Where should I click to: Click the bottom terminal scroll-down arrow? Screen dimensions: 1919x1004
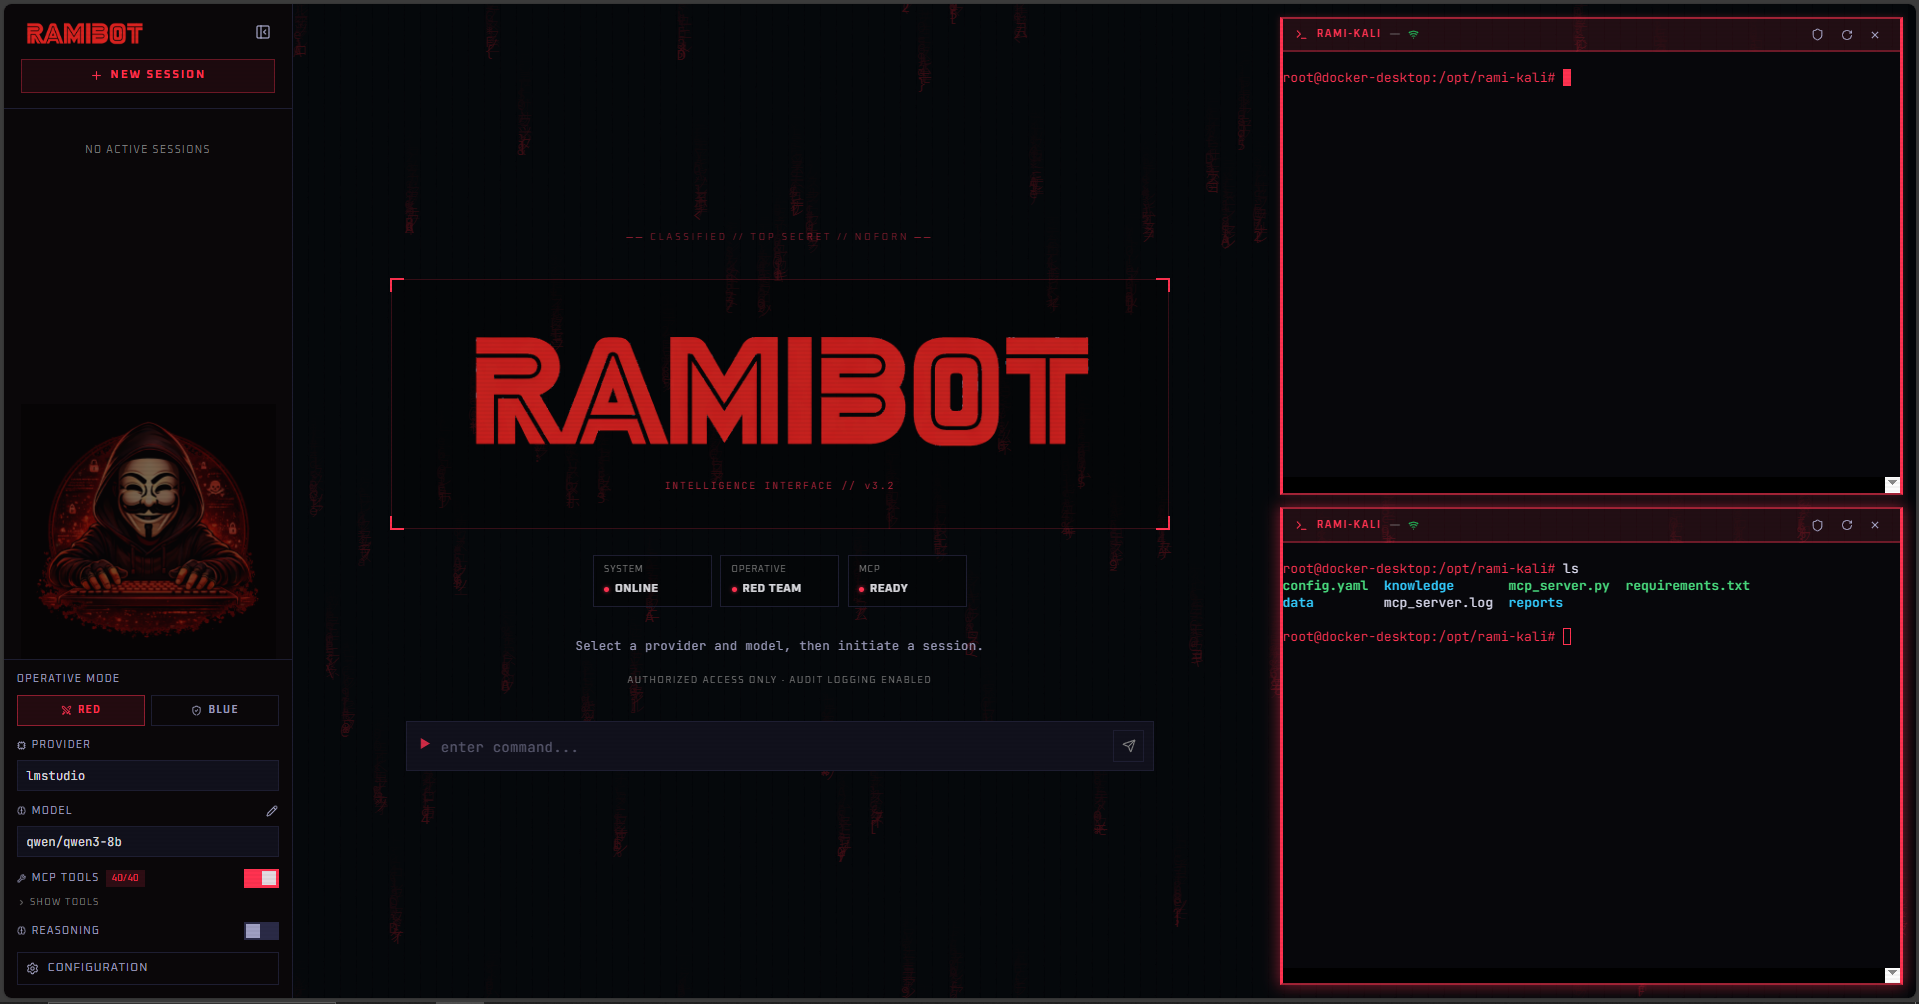(1892, 975)
